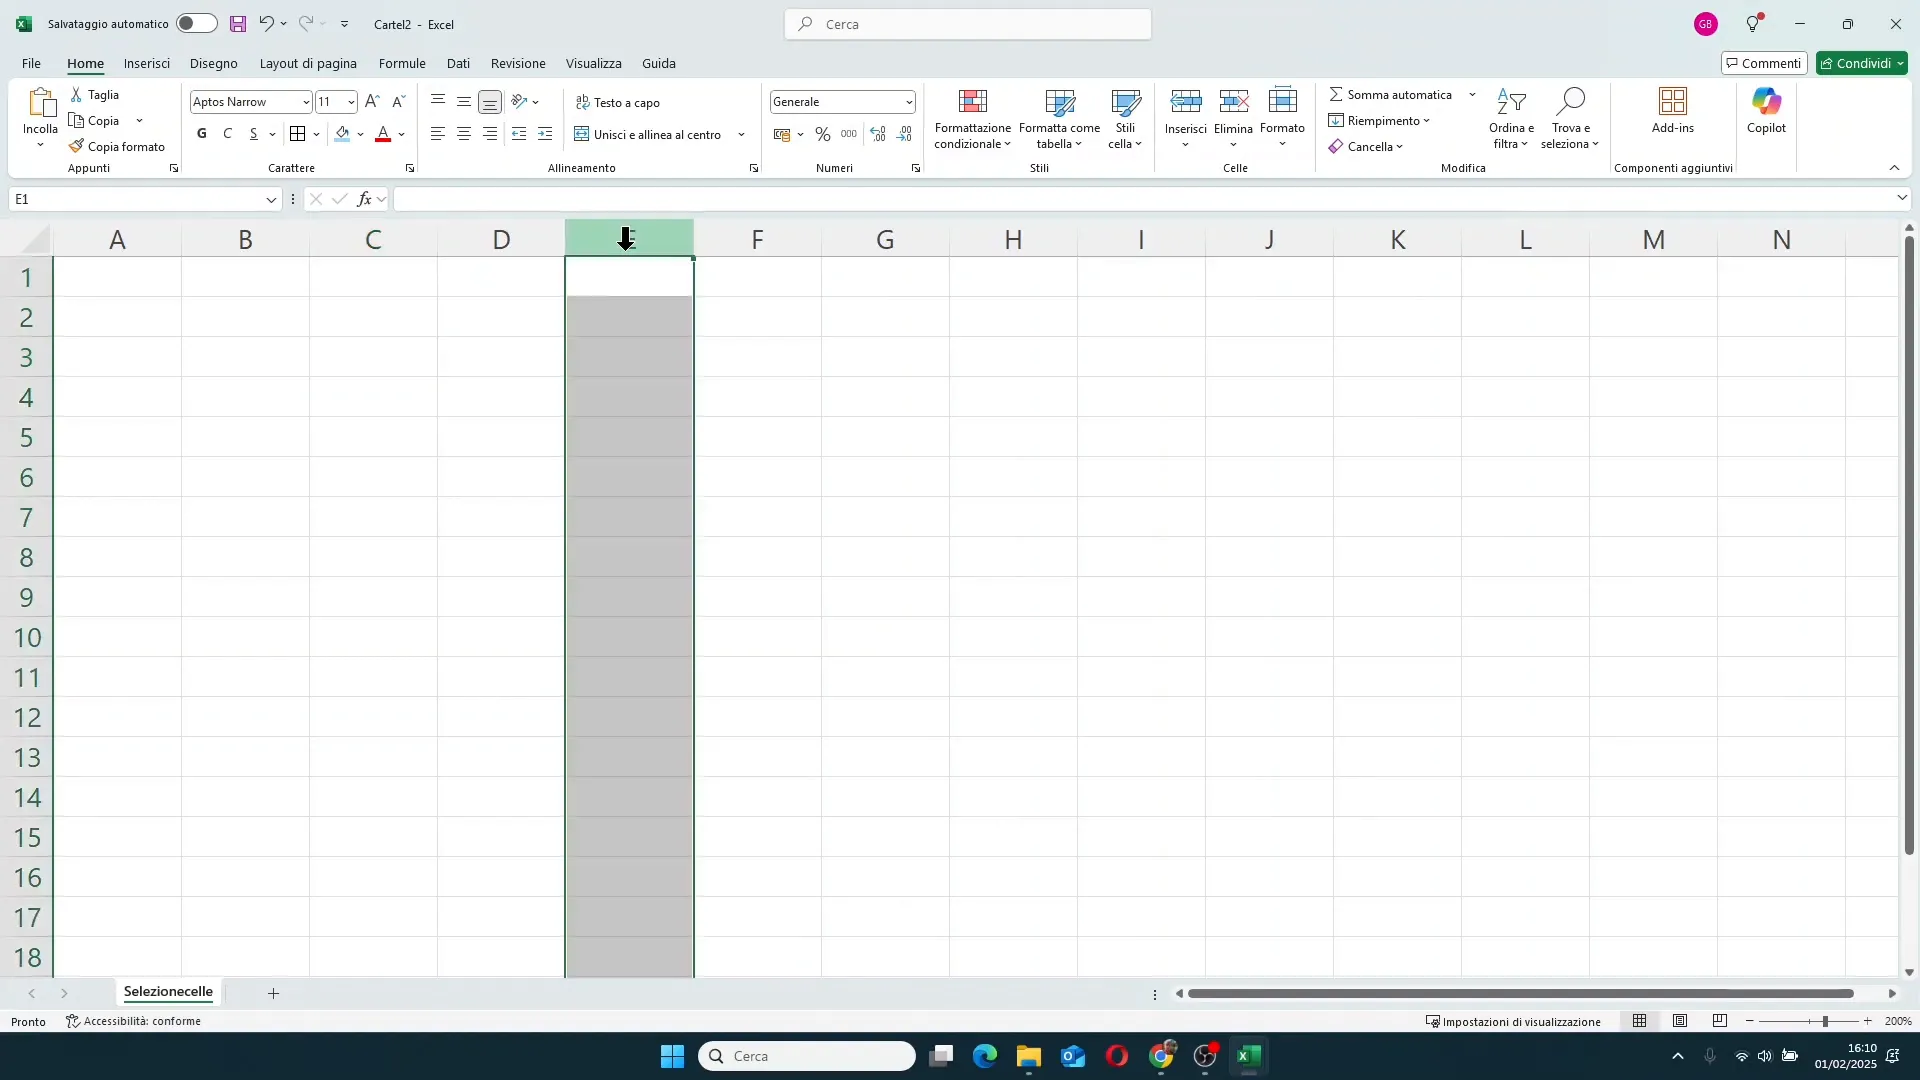Viewport: 1920px width, 1080px height.
Task: Apply percent style number format
Action: pyautogui.click(x=823, y=134)
